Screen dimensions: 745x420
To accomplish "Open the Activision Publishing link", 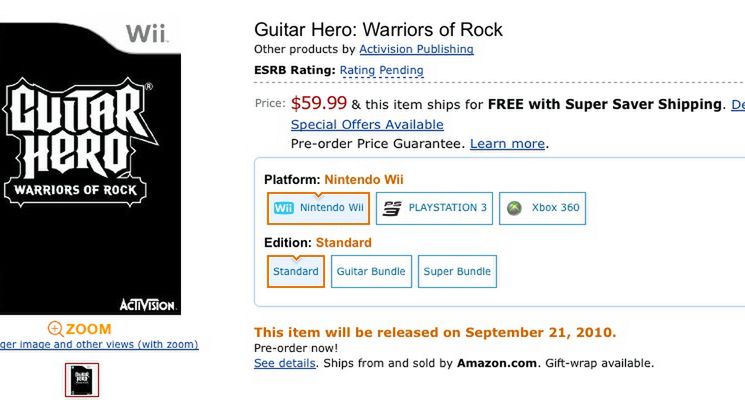I will [x=416, y=49].
